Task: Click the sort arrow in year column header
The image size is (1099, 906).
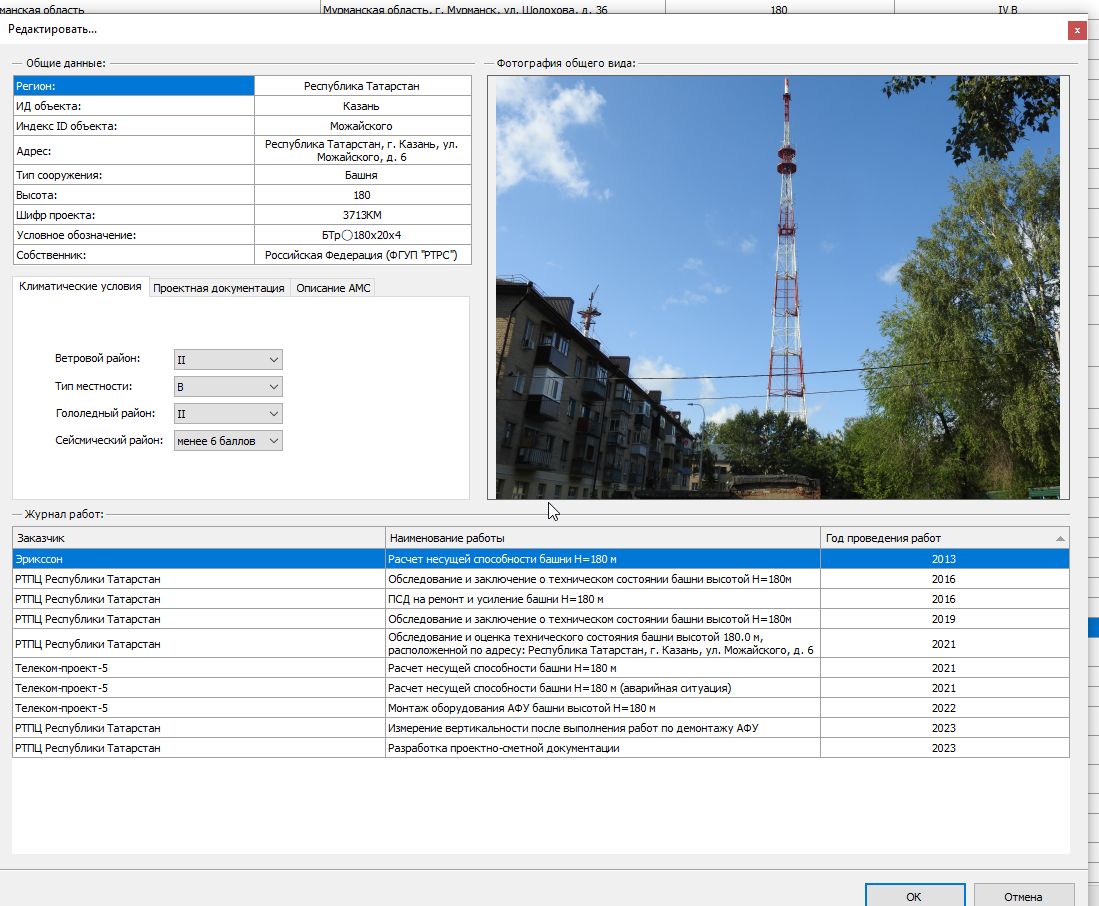Action: (1060, 538)
